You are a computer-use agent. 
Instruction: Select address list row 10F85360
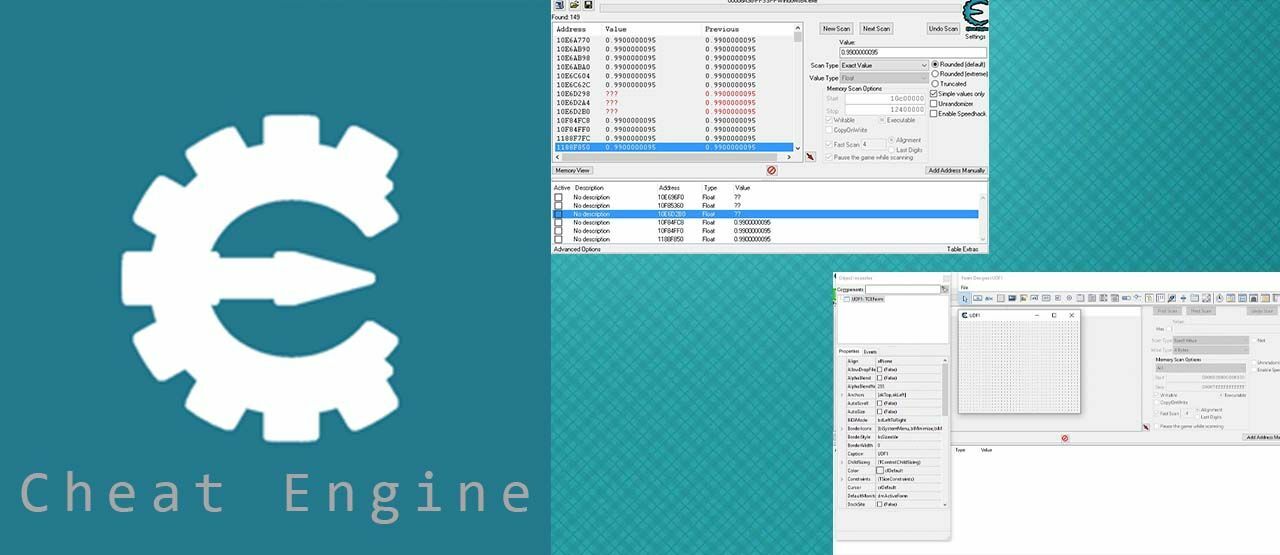tap(766, 205)
